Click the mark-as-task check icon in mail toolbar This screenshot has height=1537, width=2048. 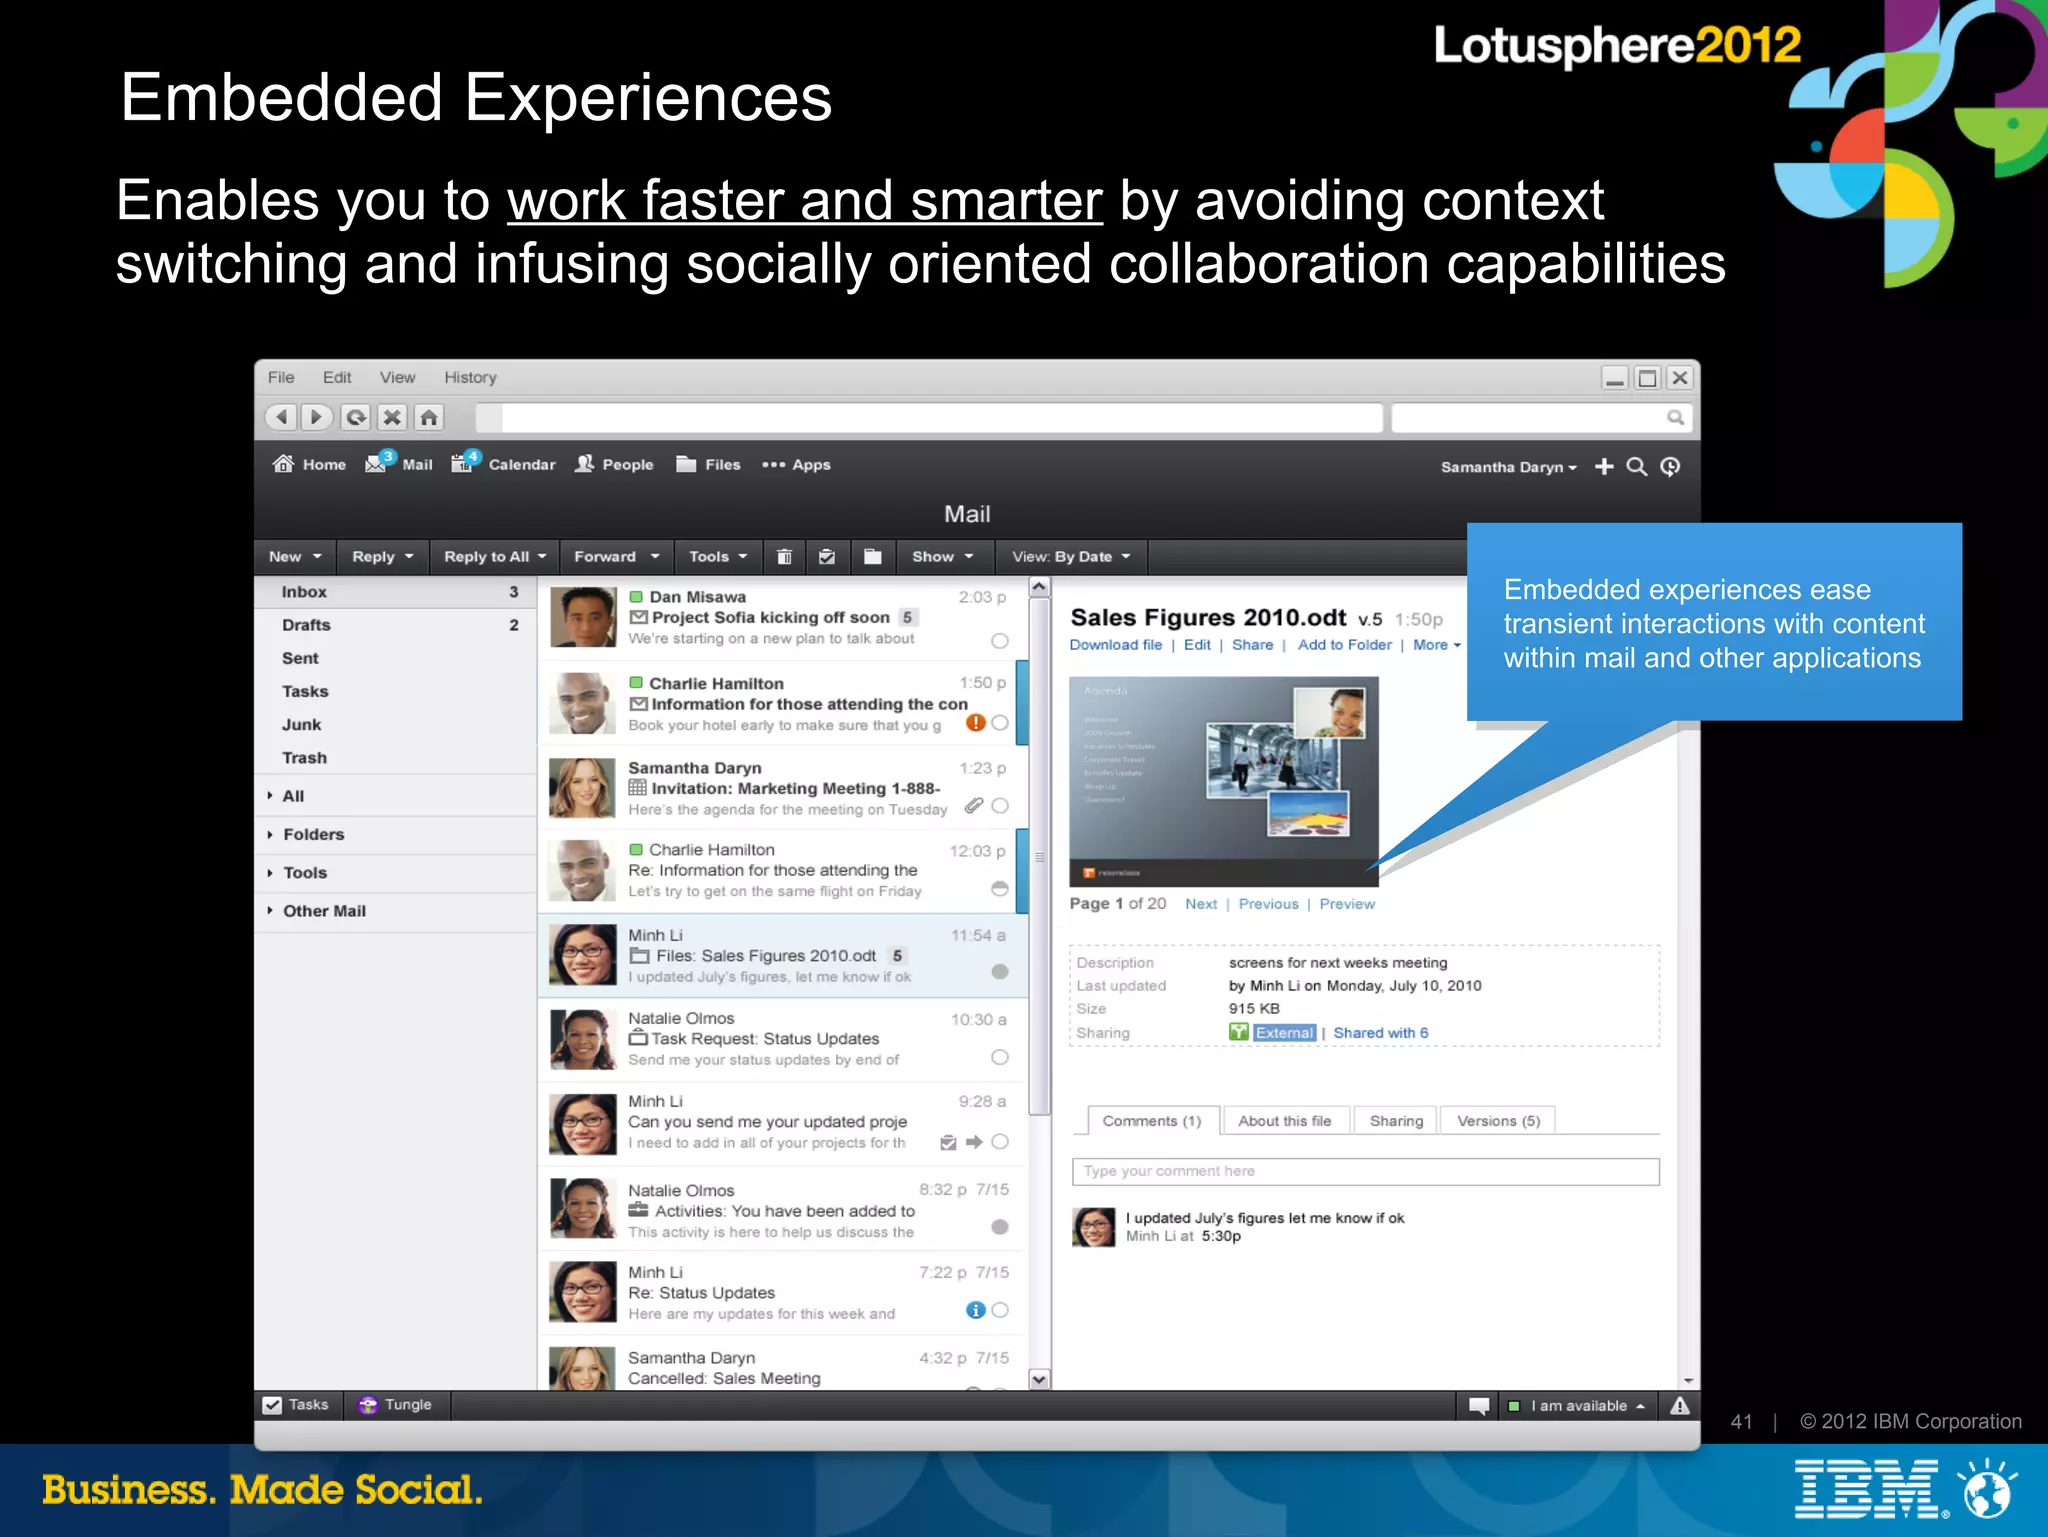tap(827, 557)
